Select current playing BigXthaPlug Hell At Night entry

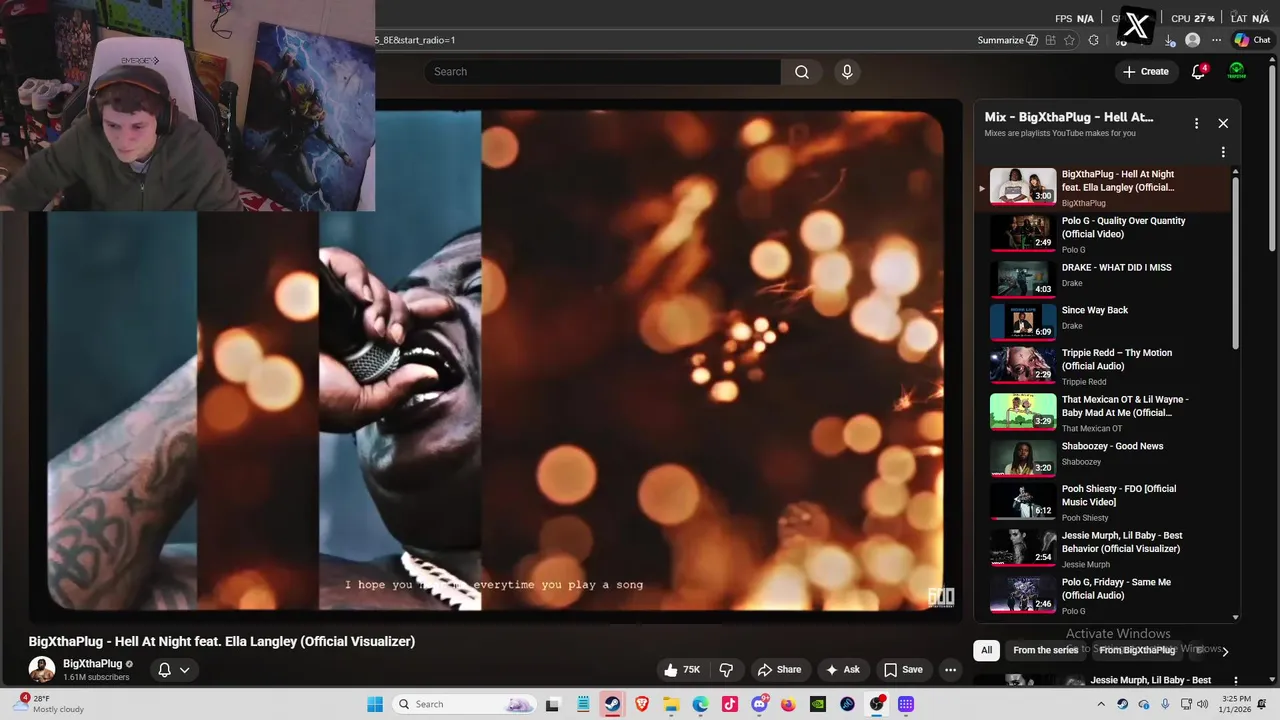(x=1103, y=187)
